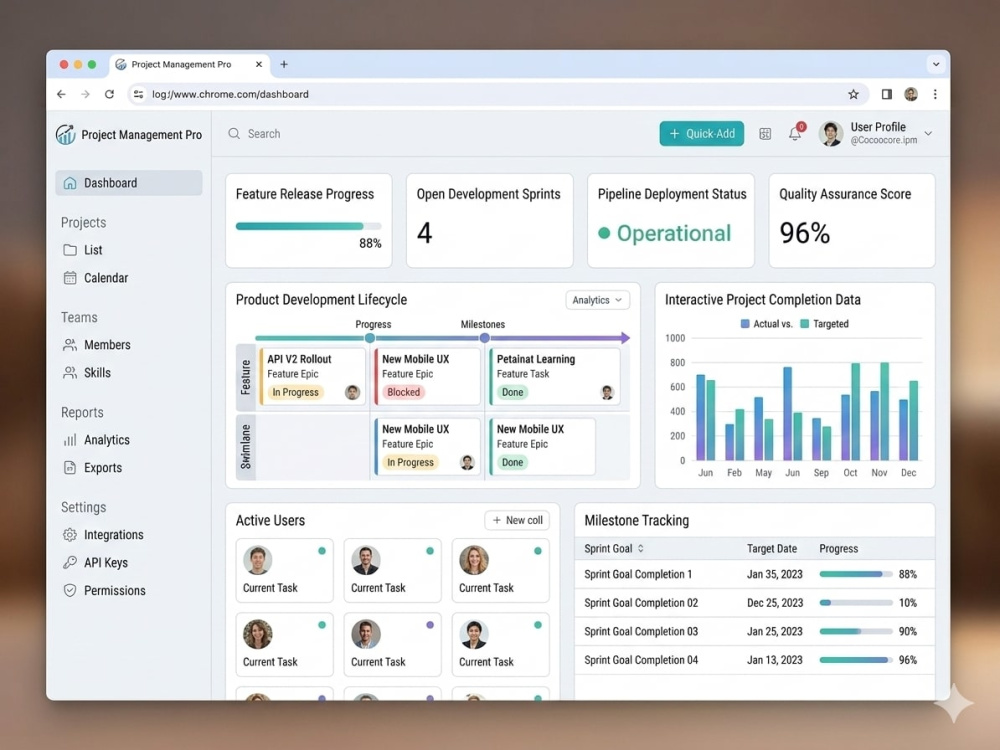This screenshot has height=750, width=1000.
Task: Select Sprint Goal Completion 04 row
Action: click(754, 661)
